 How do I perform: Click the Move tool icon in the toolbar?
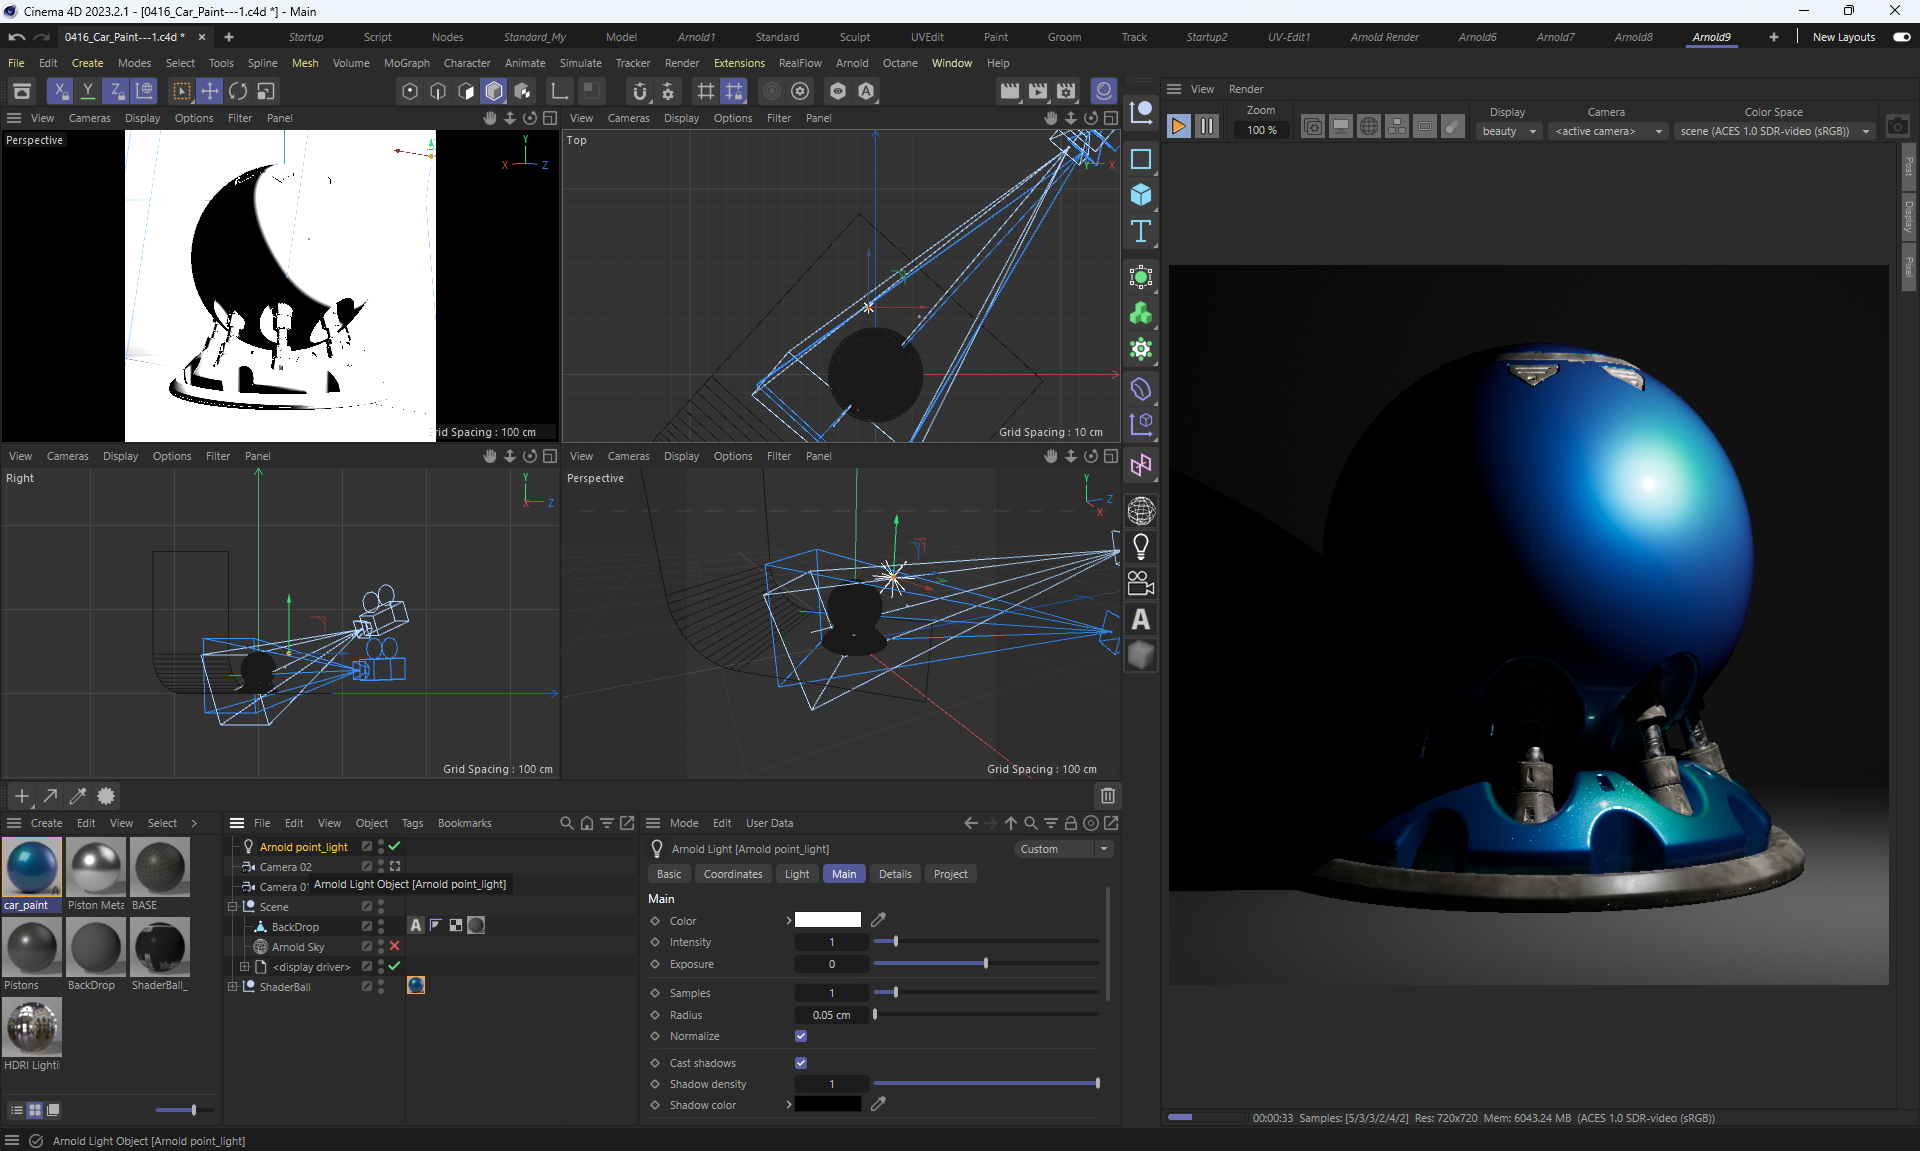tap(209, 91)
